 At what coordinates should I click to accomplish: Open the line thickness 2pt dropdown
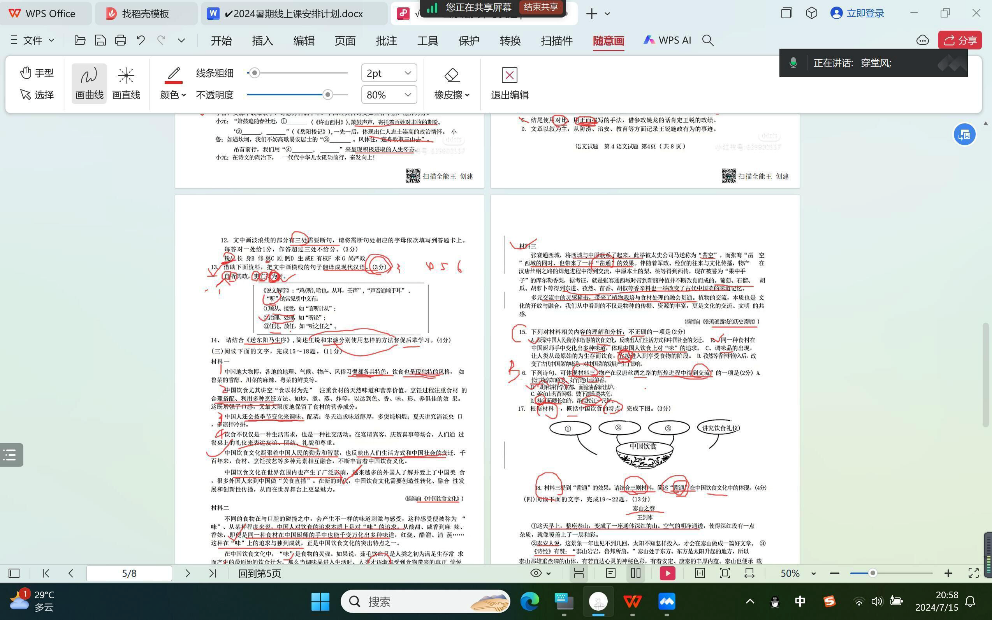click(388, 73)
